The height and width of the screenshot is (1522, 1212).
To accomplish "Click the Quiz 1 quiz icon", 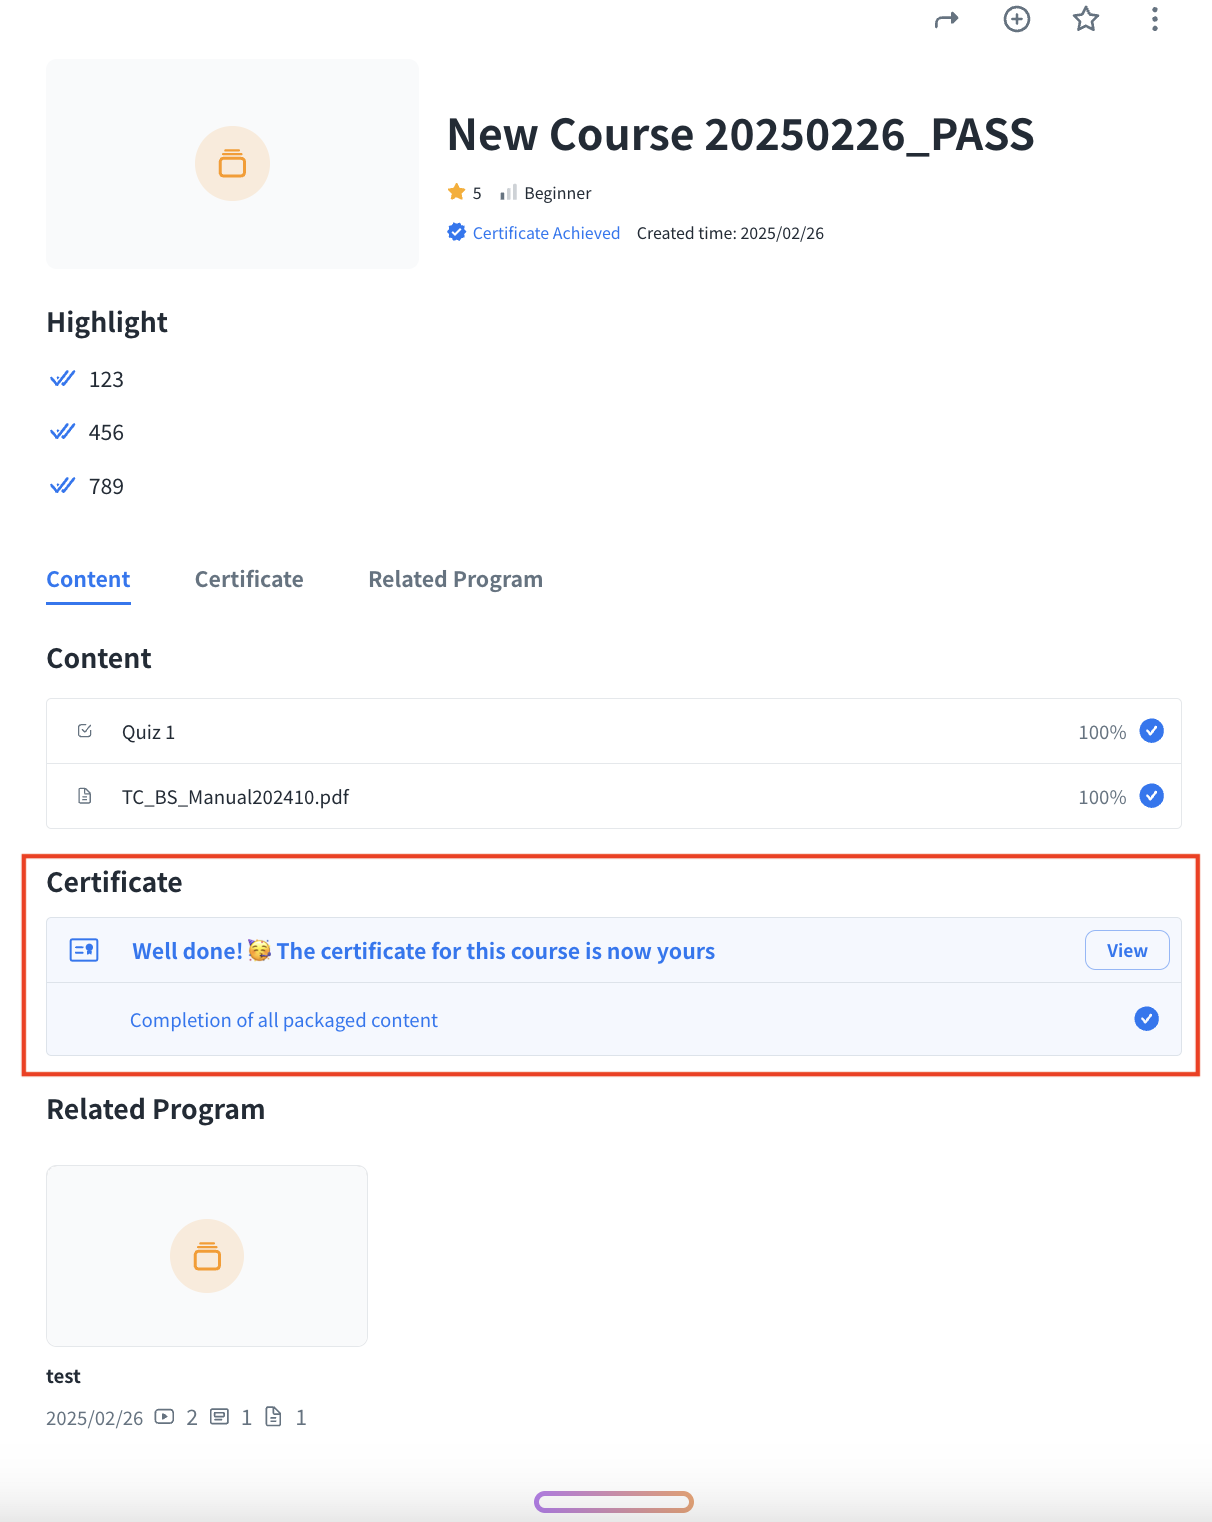I will pyautogui.click(x=85, y=731).
